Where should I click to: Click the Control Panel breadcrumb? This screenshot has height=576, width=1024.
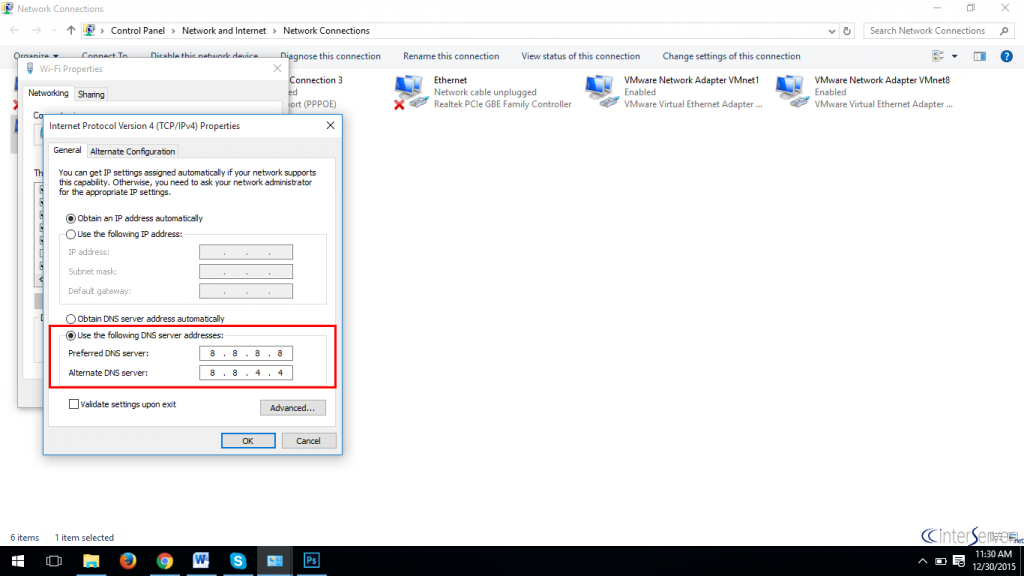(x=138, y=31)
